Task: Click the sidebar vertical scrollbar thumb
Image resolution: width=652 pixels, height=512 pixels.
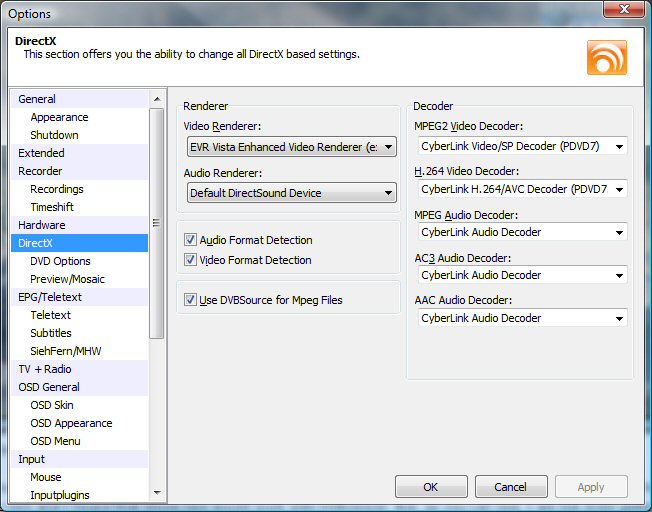Action: [156, 224]
